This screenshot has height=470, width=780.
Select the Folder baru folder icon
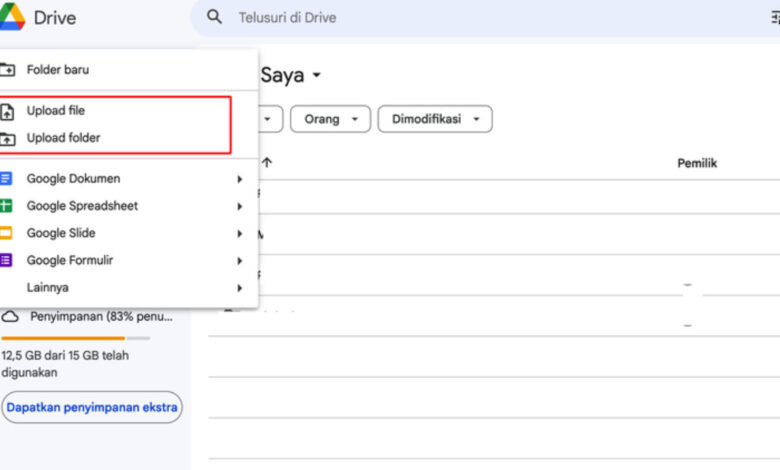tap(7, 70)
